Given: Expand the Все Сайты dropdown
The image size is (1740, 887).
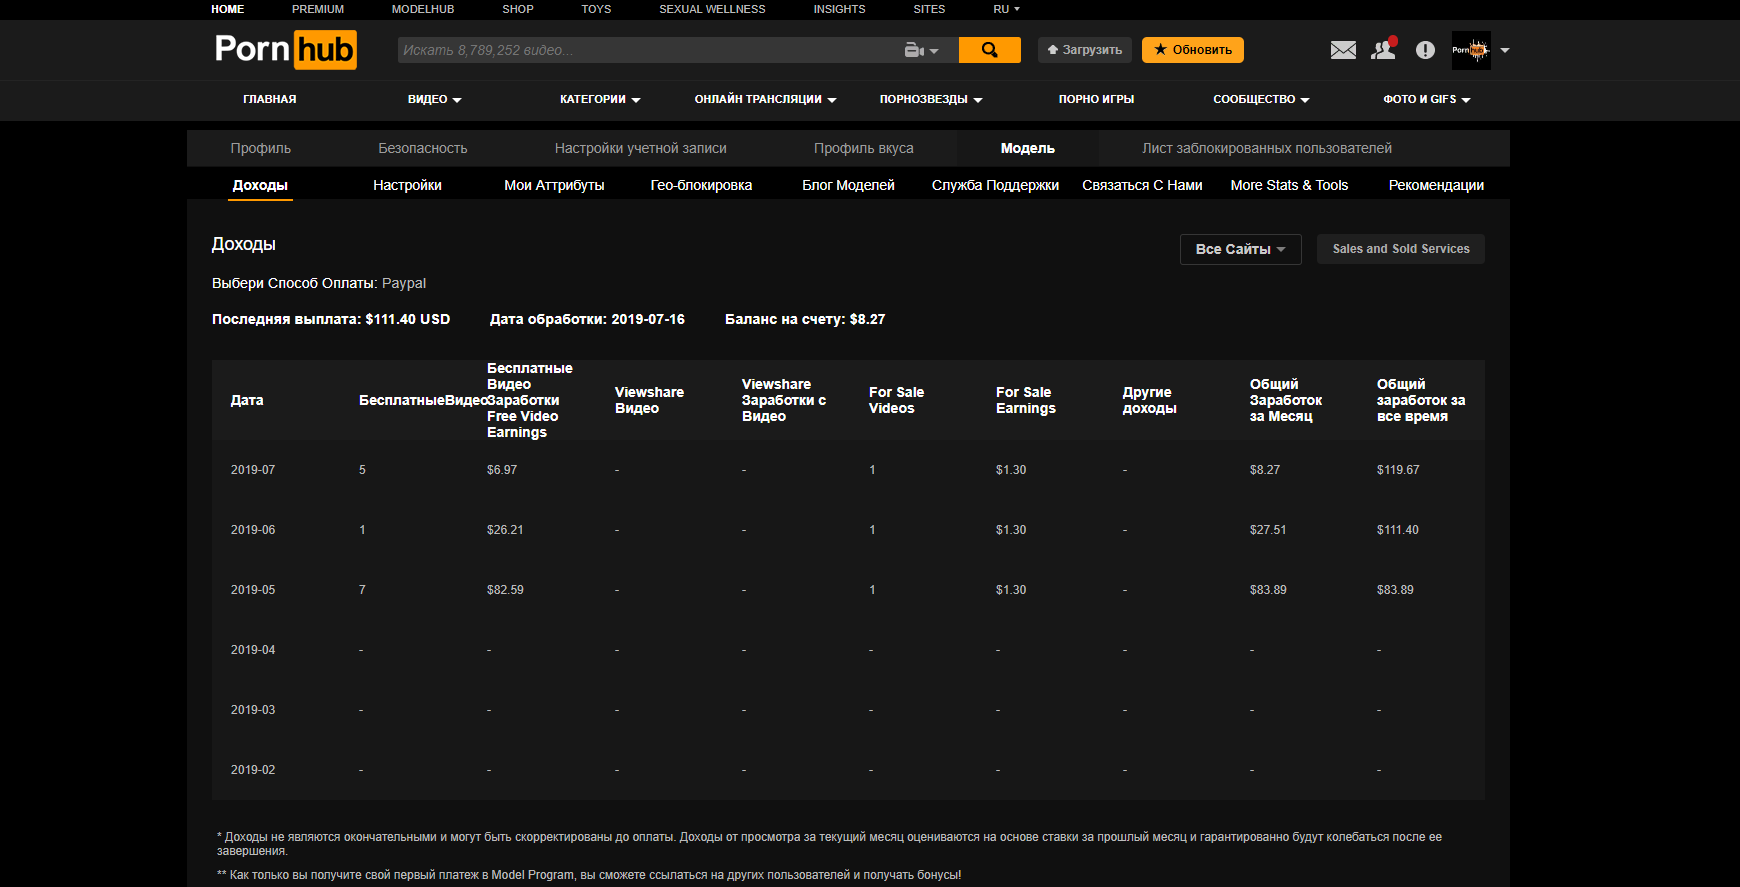Looking at the screenshot, I should [x=1240, y=249].
